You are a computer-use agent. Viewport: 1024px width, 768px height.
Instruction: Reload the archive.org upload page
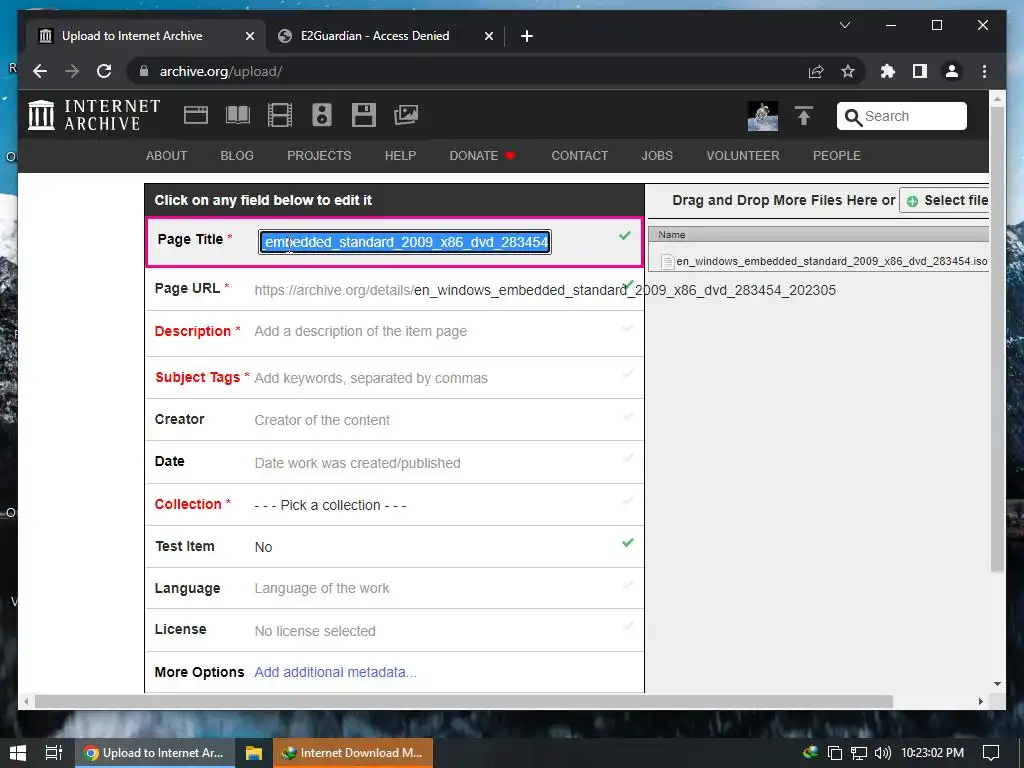point(104,71)
